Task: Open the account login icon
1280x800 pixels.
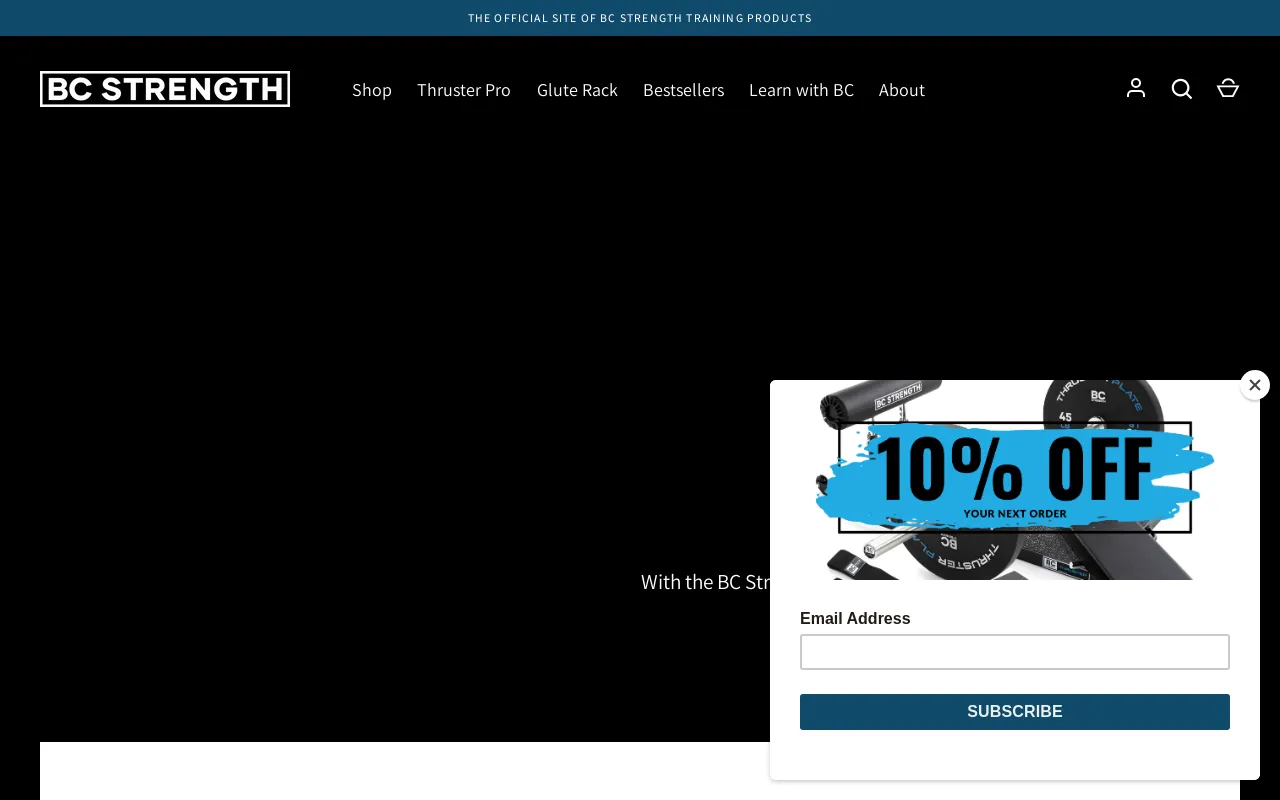Action: click(1136, 89)
